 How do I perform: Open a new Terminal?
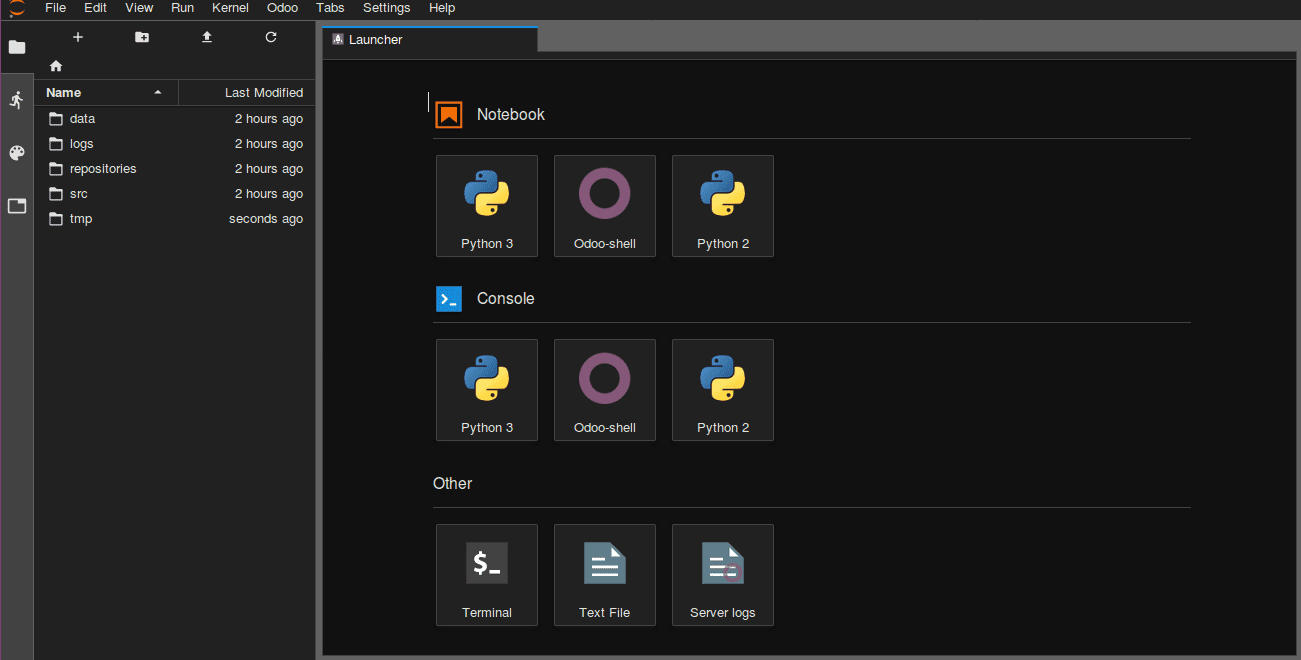tap(487, 575)
